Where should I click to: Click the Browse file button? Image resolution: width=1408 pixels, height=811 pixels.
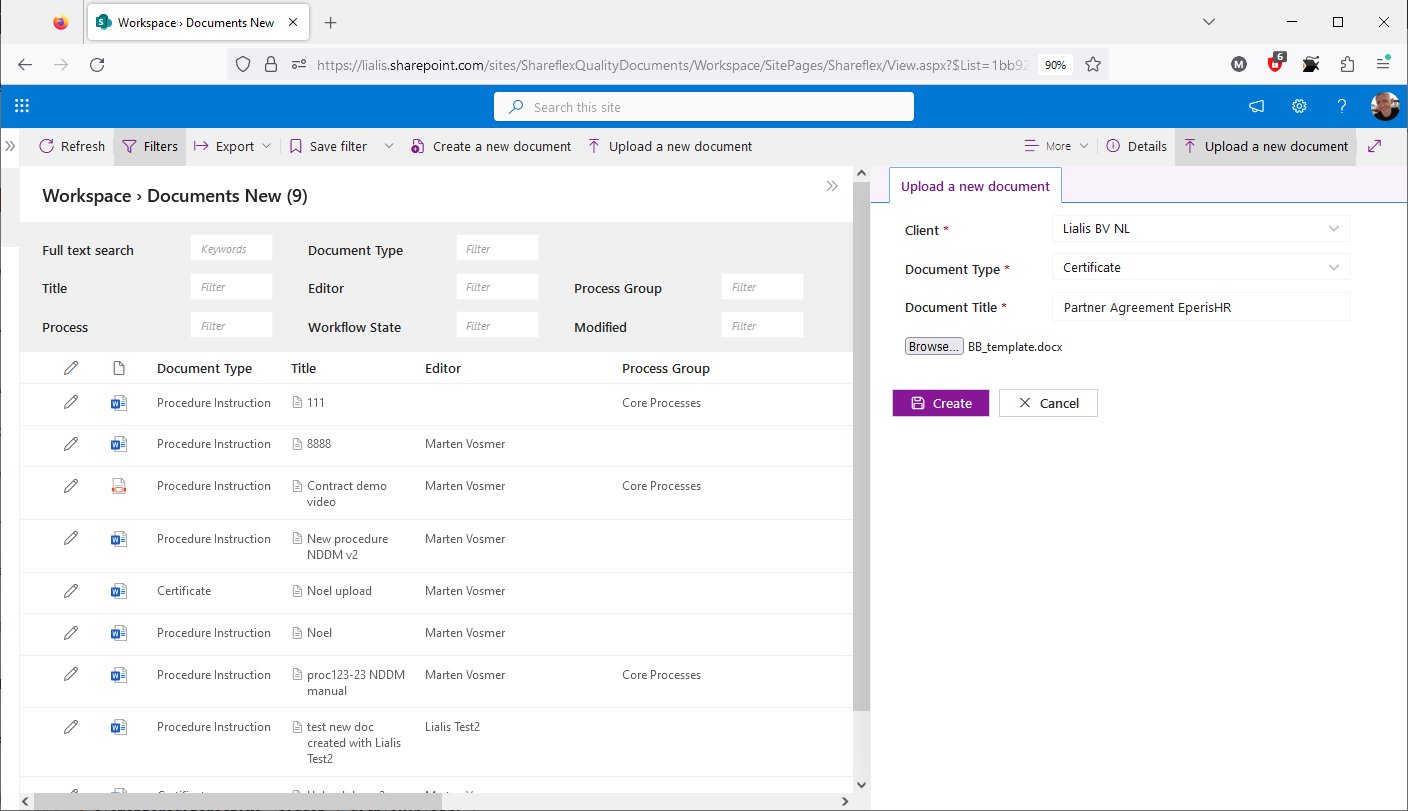[934, 347]
